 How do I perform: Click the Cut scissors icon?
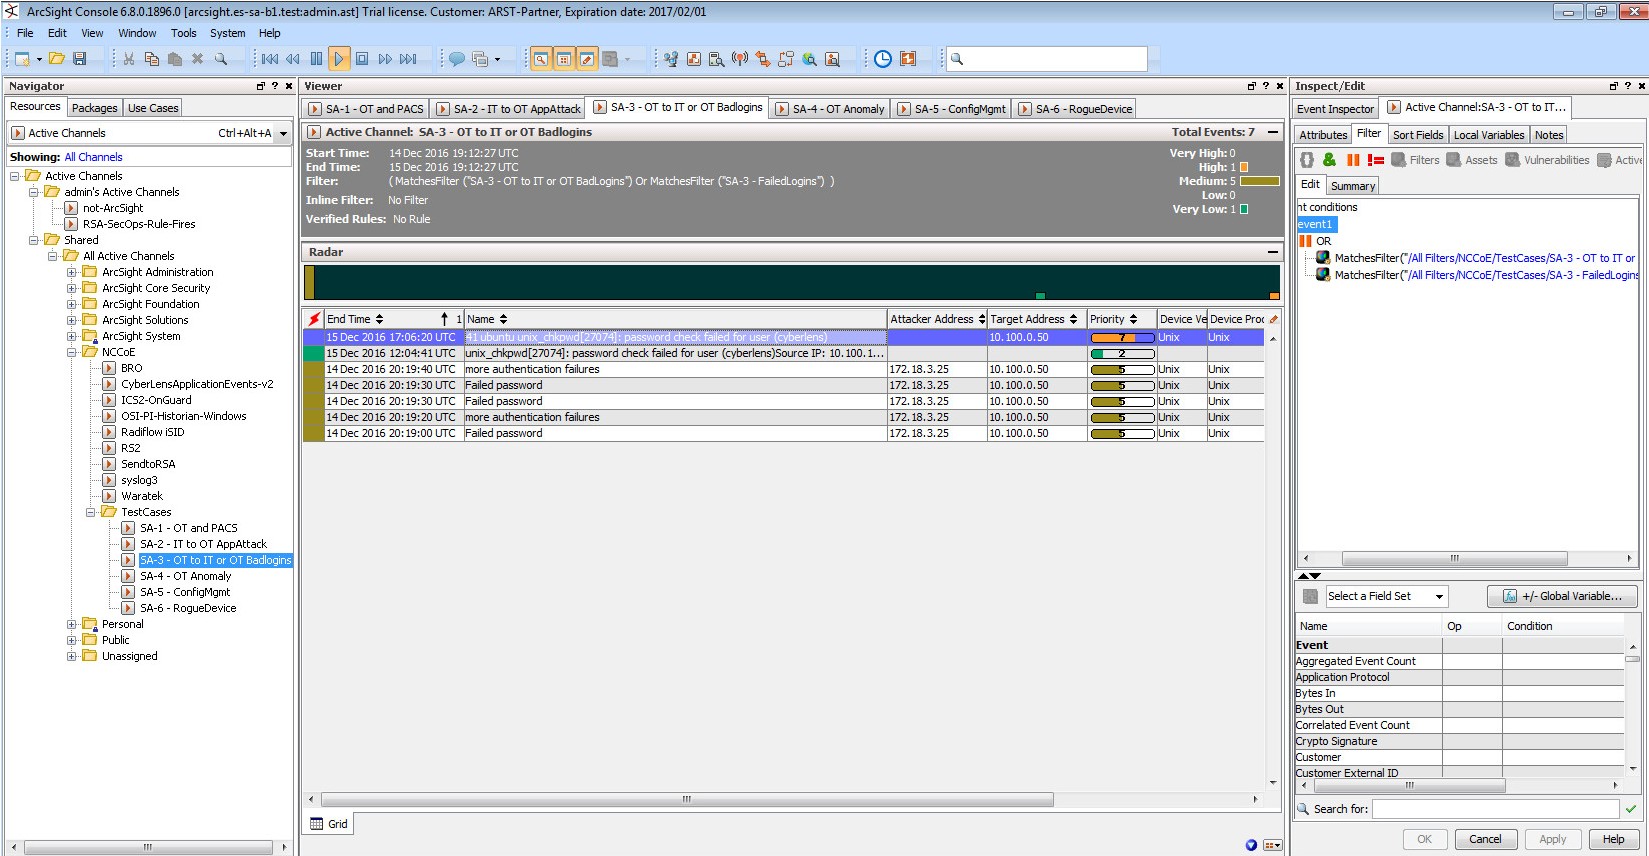point(129,59)
